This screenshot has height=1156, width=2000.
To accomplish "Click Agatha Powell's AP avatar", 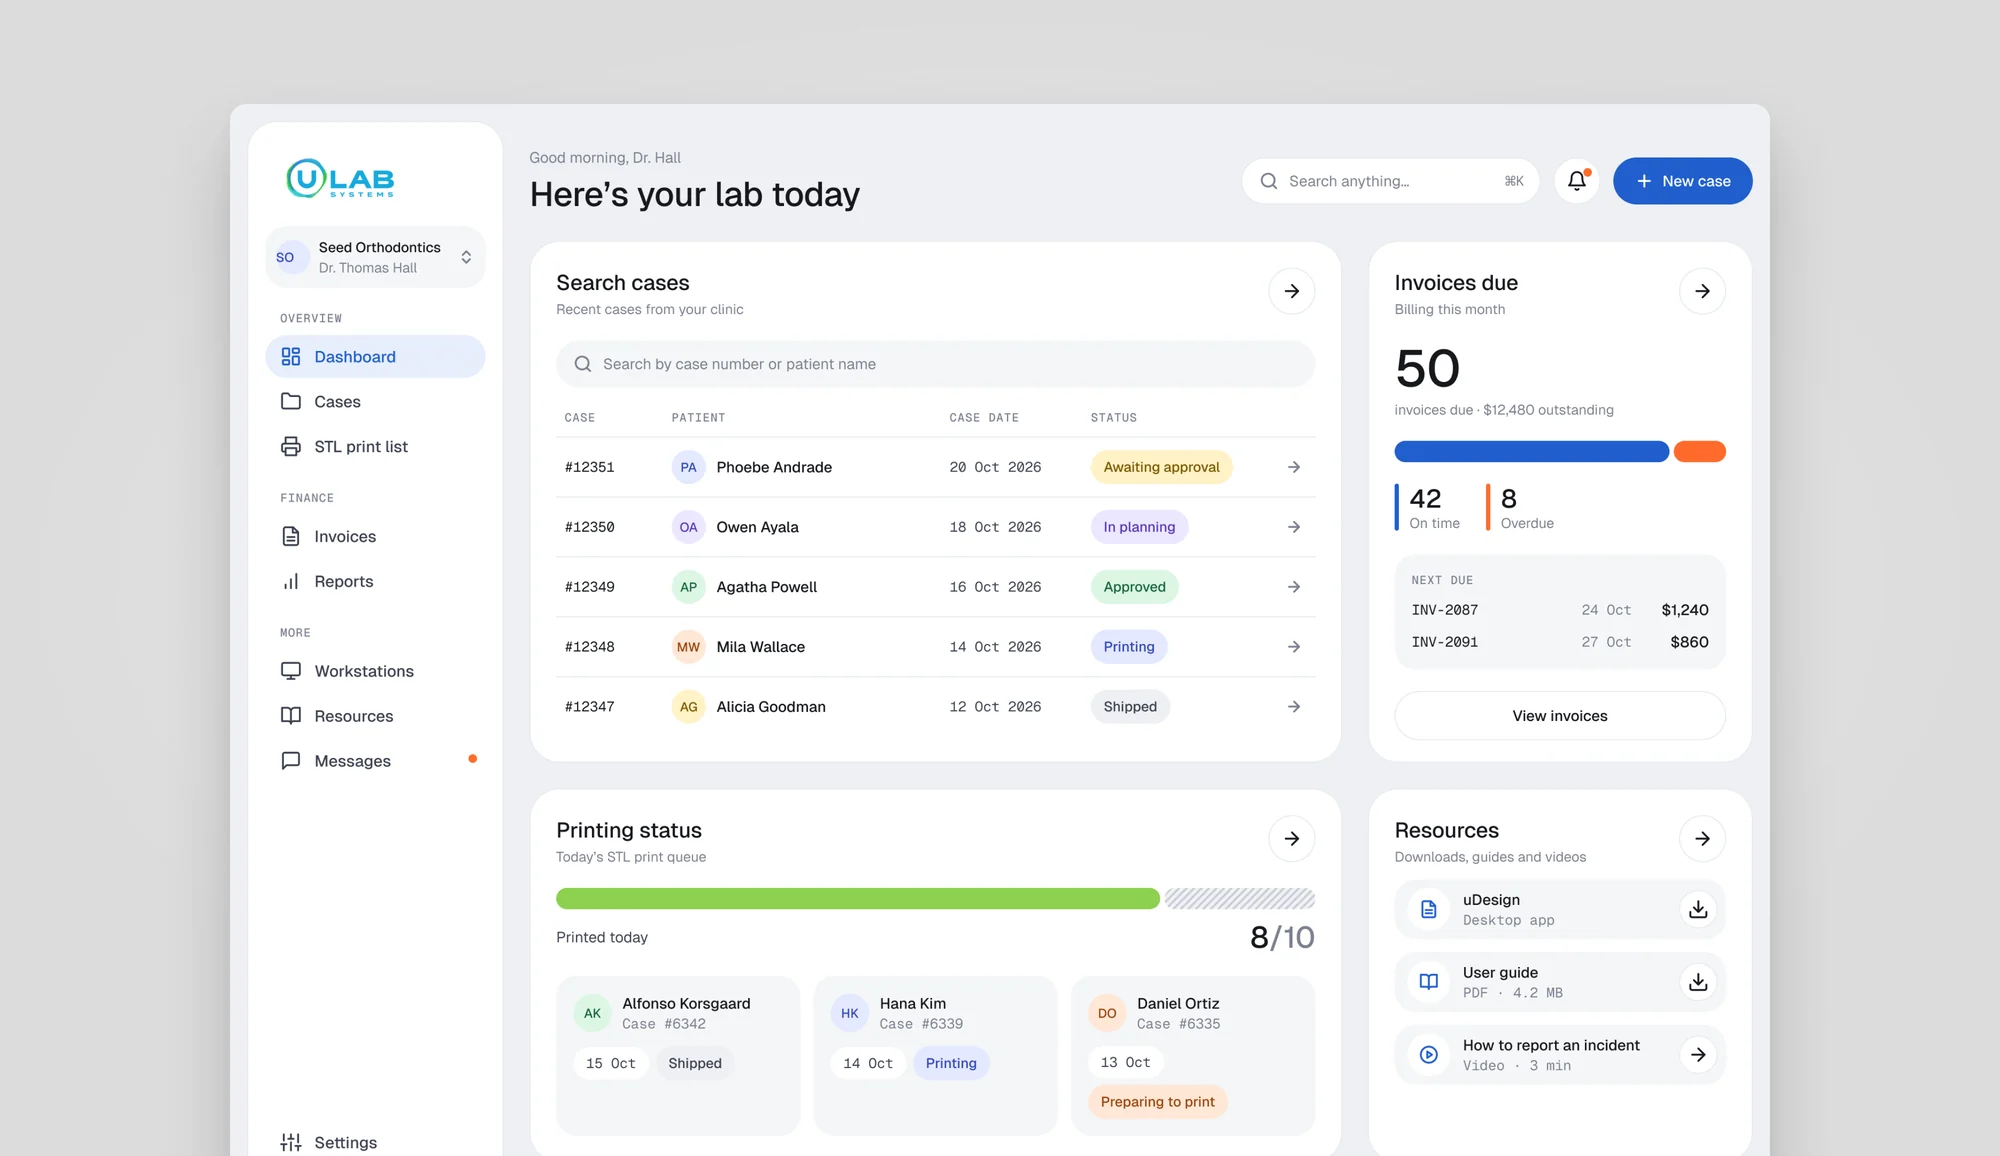I will click(x=688, y=587).
